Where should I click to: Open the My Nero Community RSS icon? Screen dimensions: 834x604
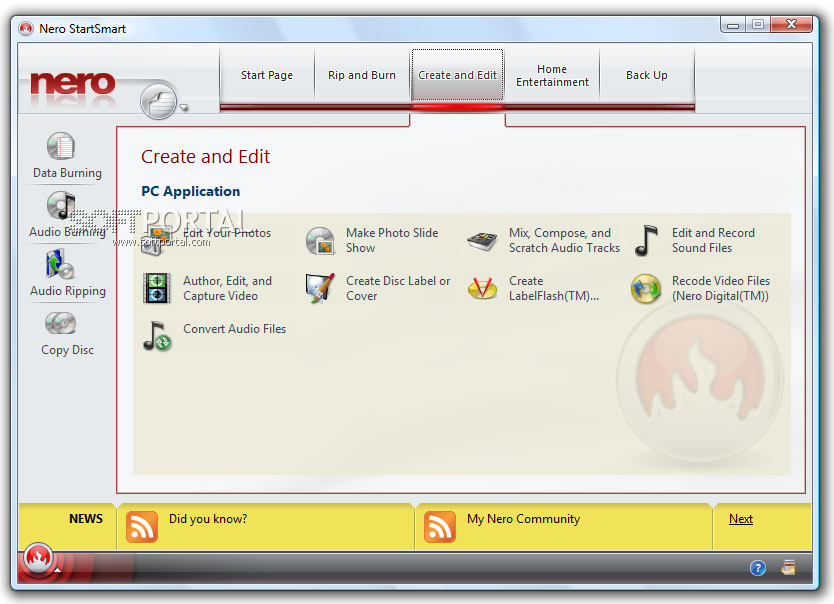[440, 526]
